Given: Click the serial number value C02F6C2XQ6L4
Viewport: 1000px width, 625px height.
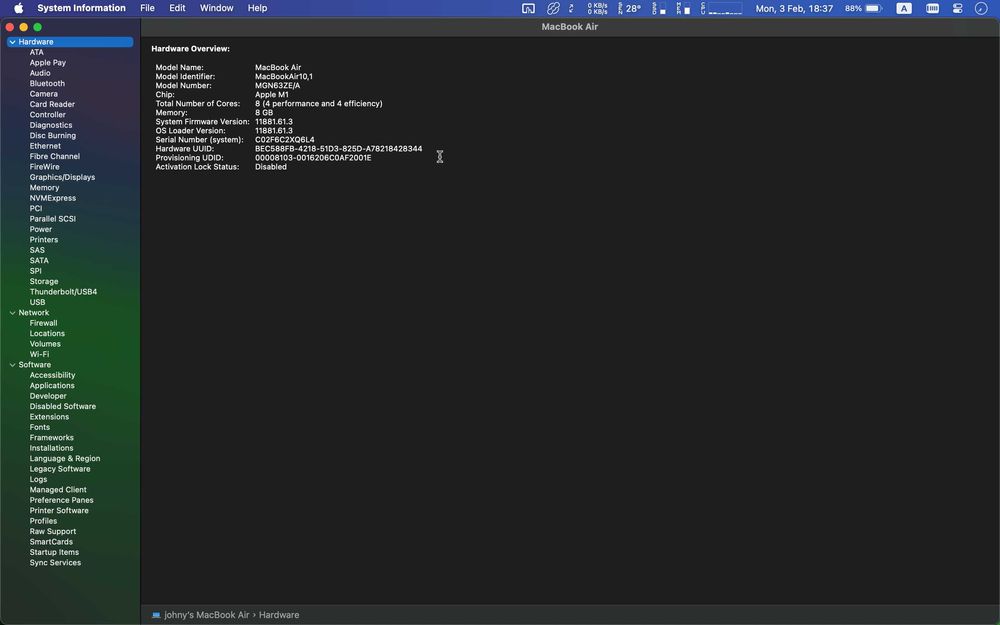Looking at the screenshot, I should point(284,140).
